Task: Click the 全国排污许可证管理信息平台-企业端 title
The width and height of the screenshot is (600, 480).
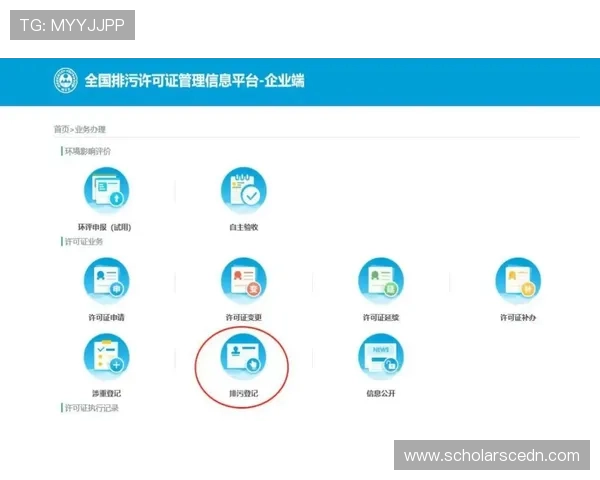Action: tap(194, 80)
